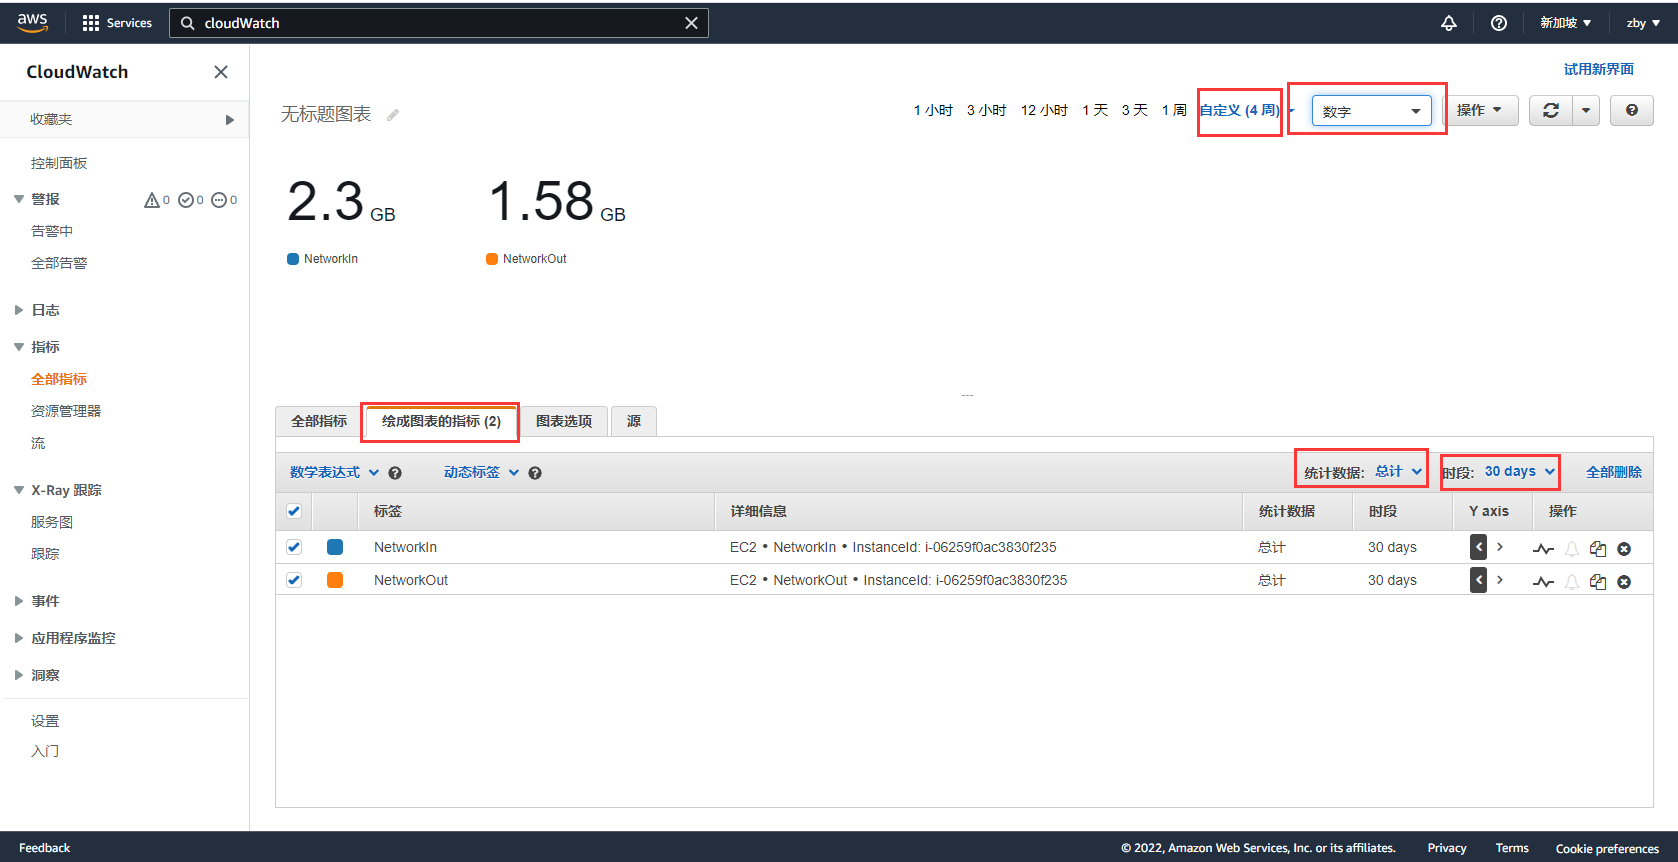Open the notifications bell
The height and width of the screenshot is (862, 1678).
(x=1448, y=23)
